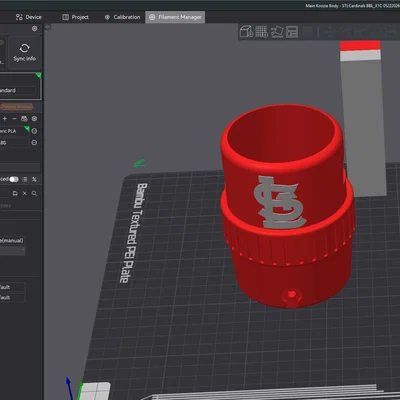
Task: Open the dropdown beneath the (manual) field
Action: [12, 250]
